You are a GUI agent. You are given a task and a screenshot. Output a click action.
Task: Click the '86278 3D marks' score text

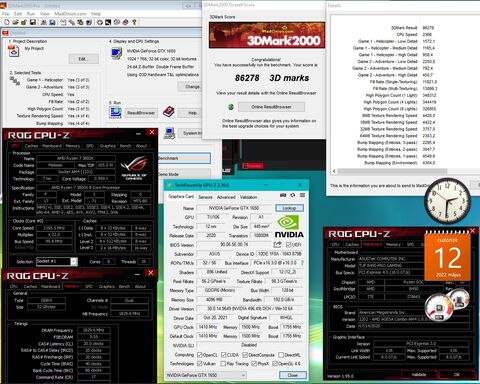pyautogui.click(x=272, y=78)
